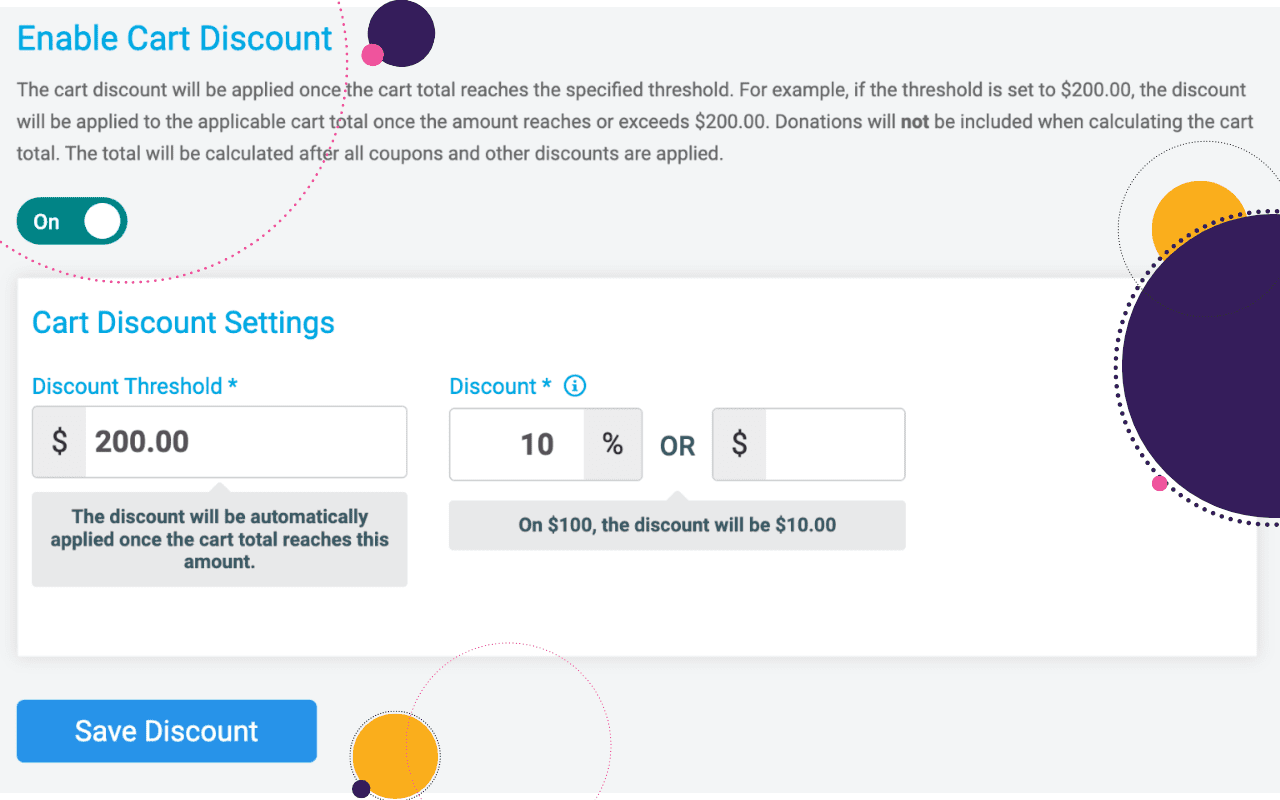
Task: Click the dollar sign inside the flat discount field
Action: 738,444
